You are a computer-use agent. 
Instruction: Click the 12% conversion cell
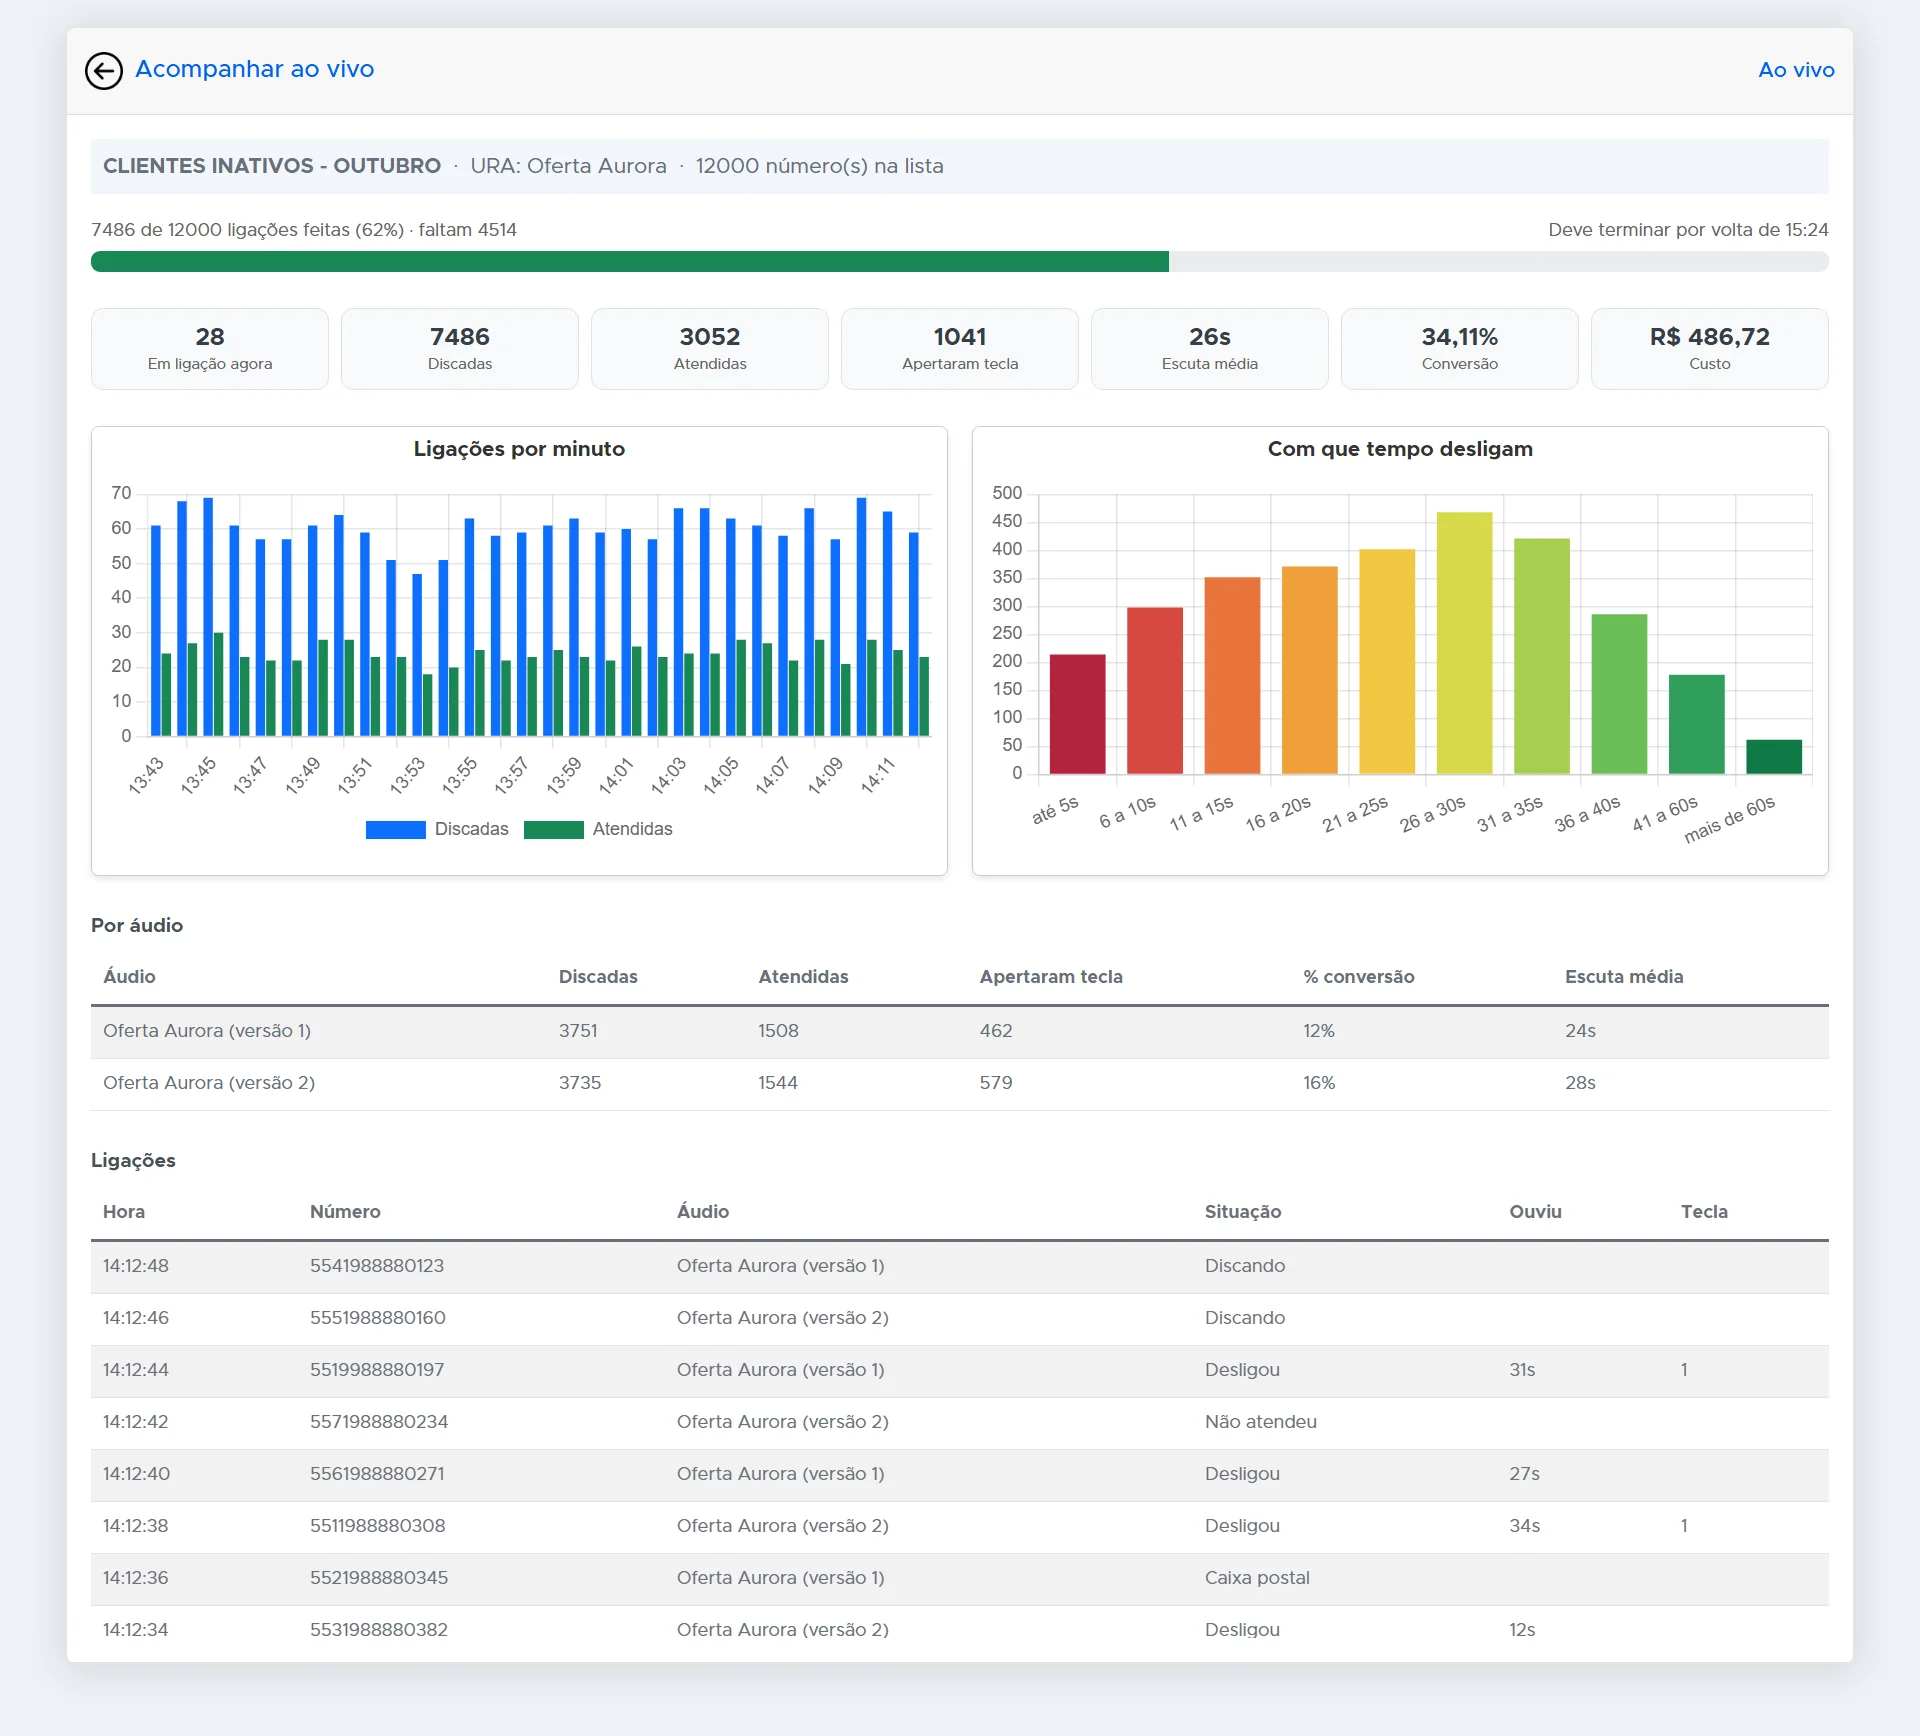click(1319, 1031)
